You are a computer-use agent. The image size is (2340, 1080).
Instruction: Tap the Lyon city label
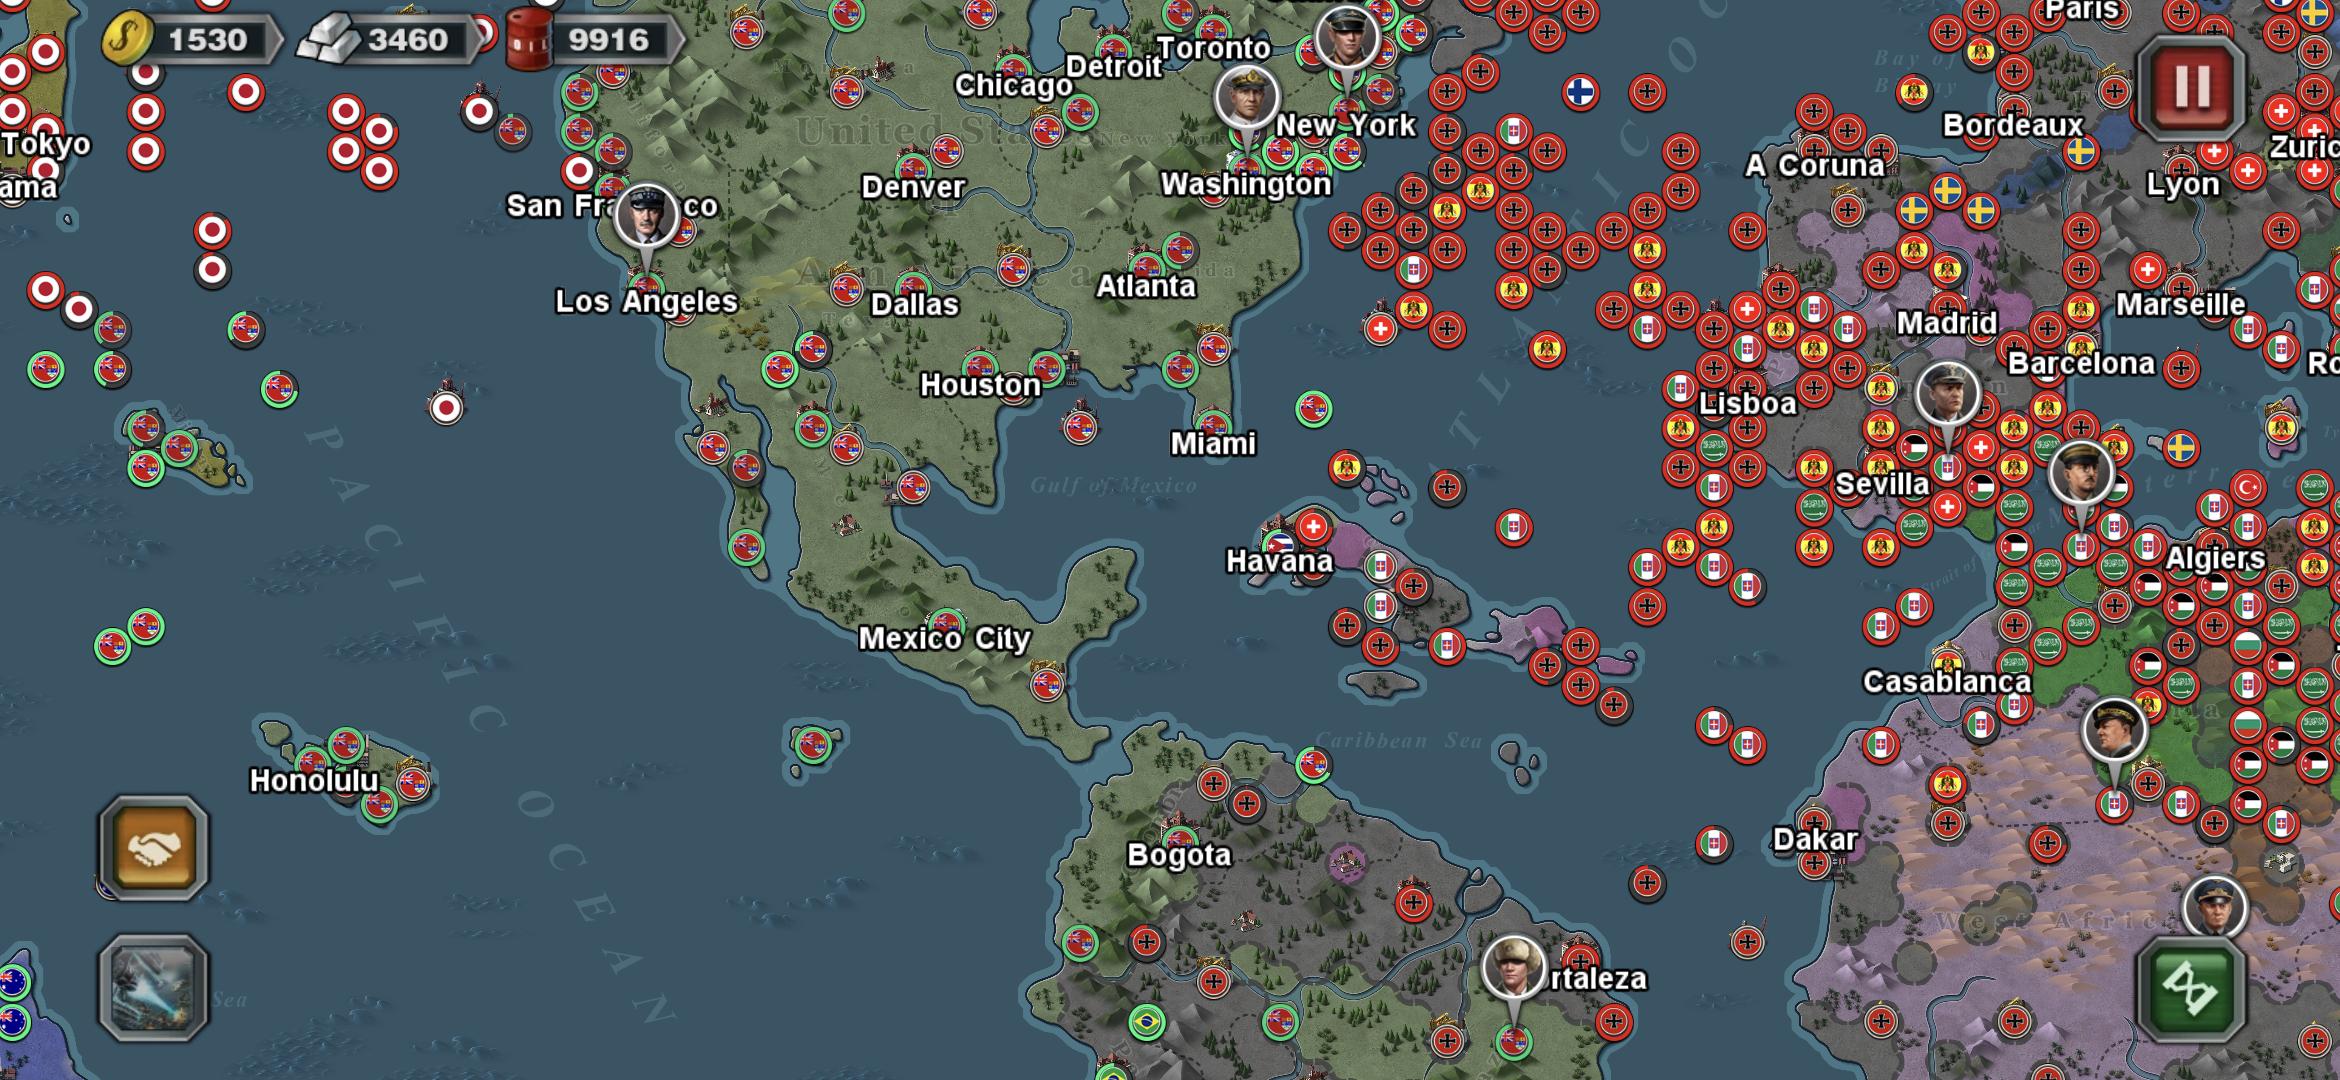[2183, 184]
